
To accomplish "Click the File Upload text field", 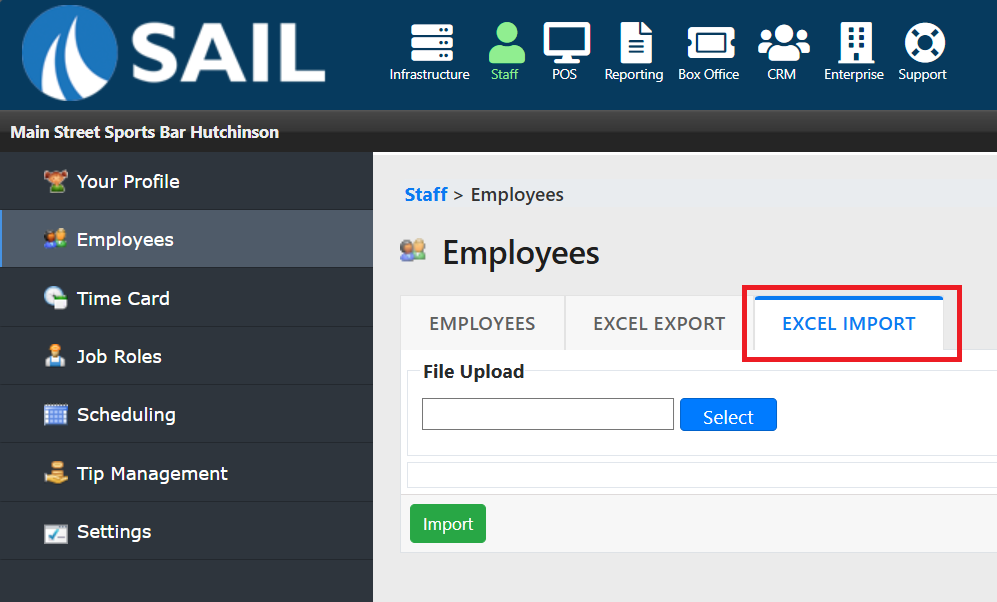I will pyautogui.click(x=547, y=414).
